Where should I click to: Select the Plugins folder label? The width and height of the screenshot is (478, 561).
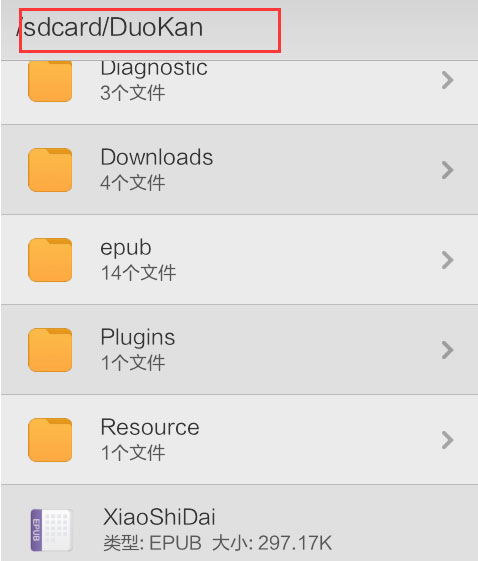(138, 338)
